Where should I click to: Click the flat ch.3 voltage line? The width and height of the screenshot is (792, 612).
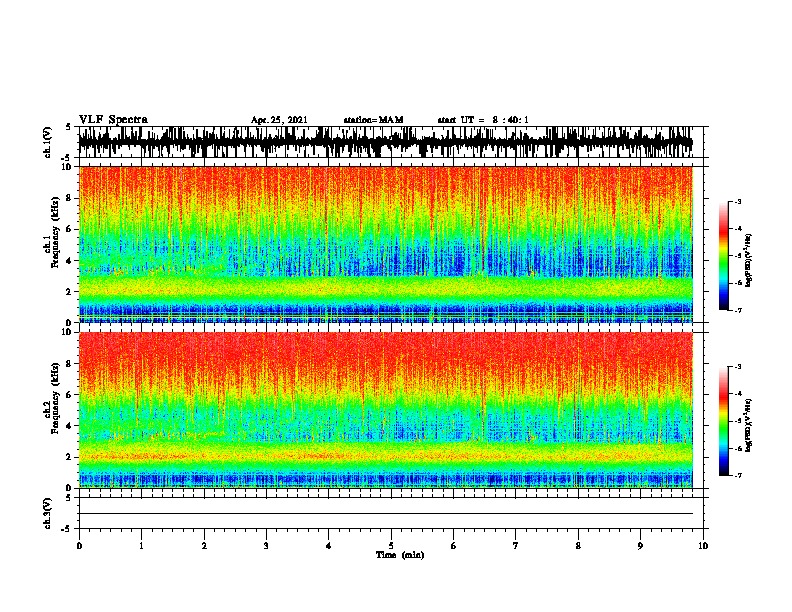pyautogui.click(x=386, y=514)
